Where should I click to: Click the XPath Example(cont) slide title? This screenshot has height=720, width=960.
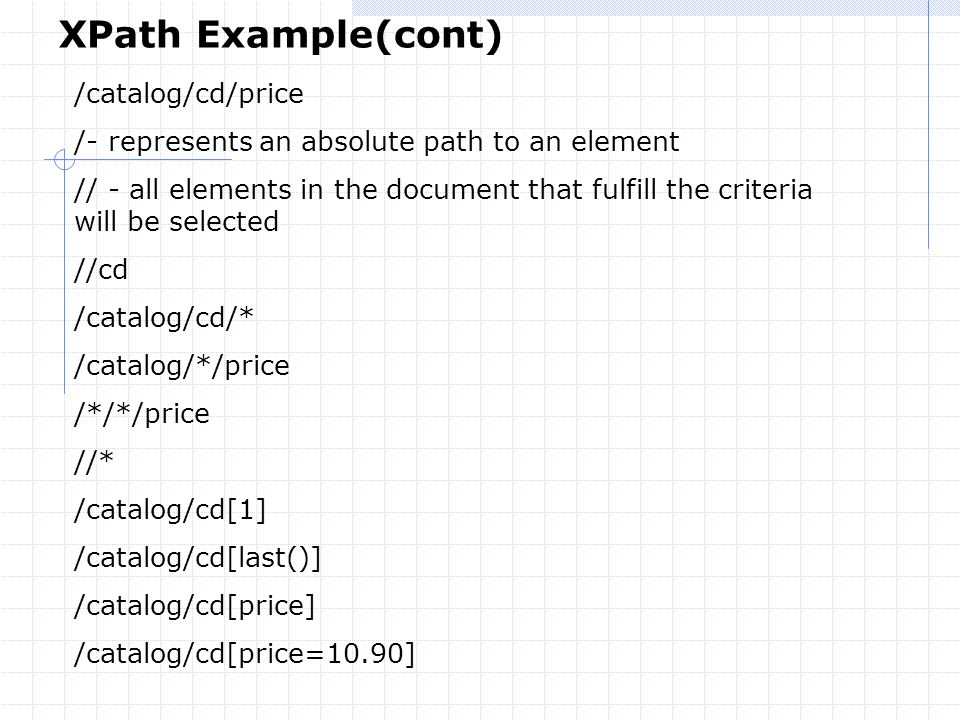click(280, 36)
